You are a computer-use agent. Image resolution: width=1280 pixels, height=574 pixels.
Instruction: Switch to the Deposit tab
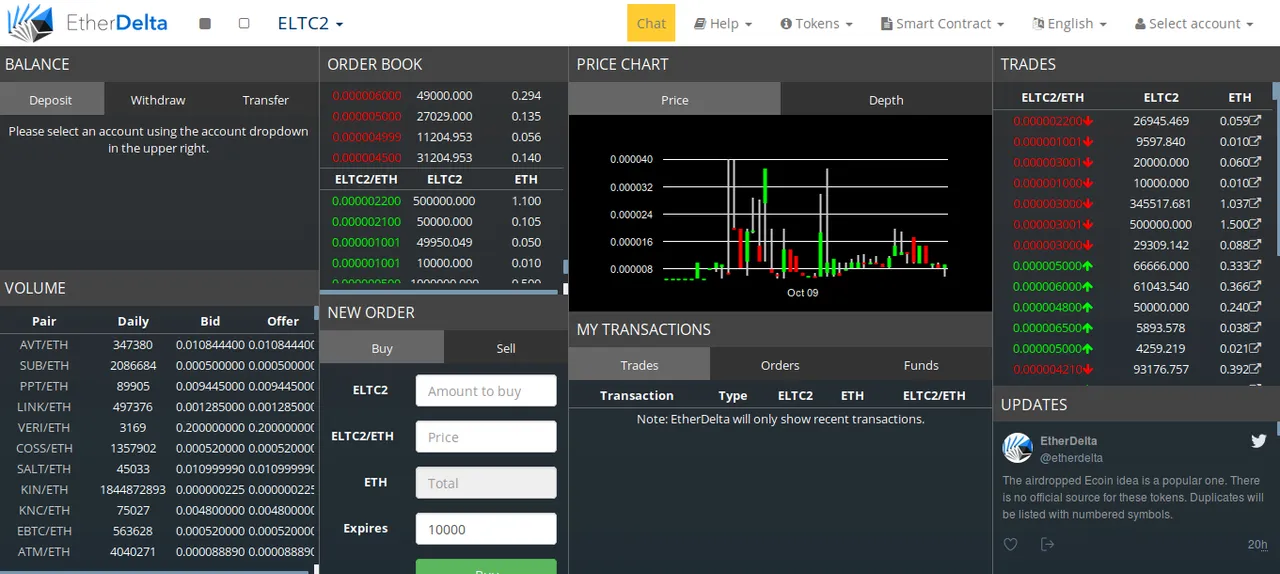tap(51, 99)
